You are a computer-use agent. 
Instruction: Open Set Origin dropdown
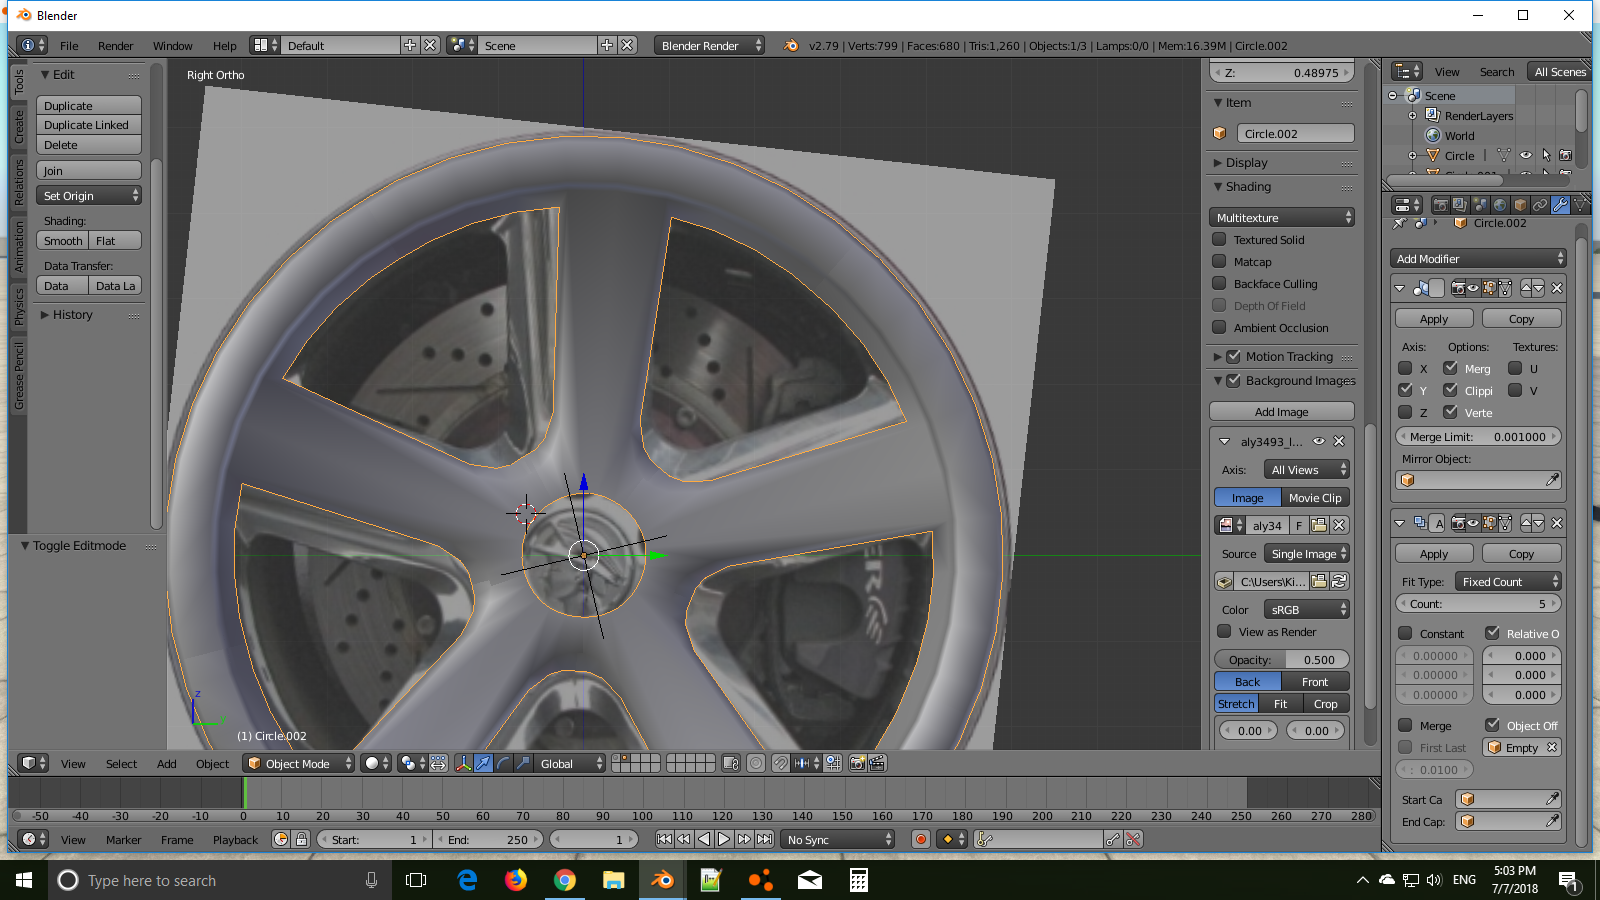(x=89, y=196)
